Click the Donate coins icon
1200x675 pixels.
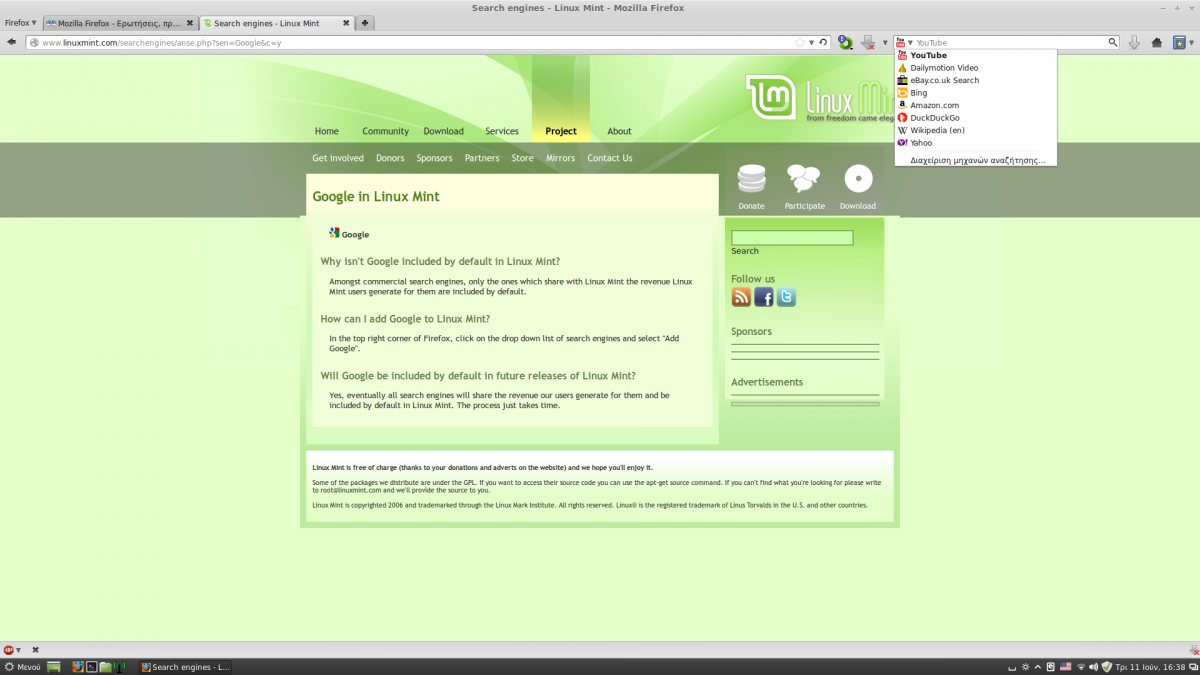click(x=751, y=179)
